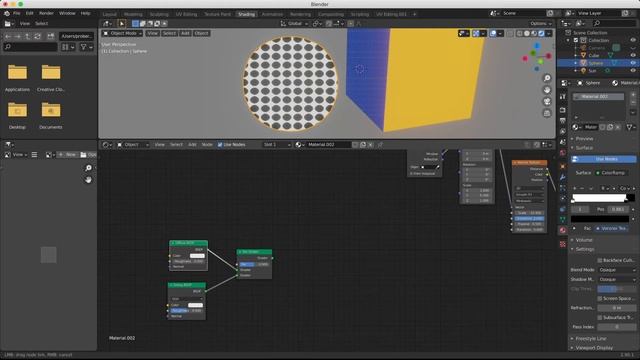Image resolution: width=640 pixels, height=360 pixels.
Task: Open the Render properties tab icon
Action: [563, 110]
